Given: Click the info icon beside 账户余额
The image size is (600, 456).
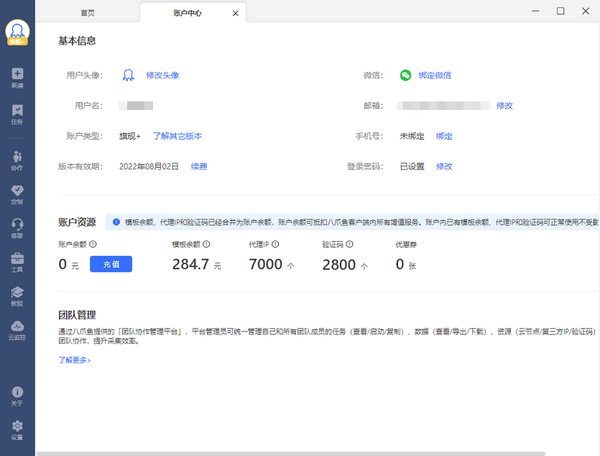Looking at the screenshot, I should coord(93,244).
